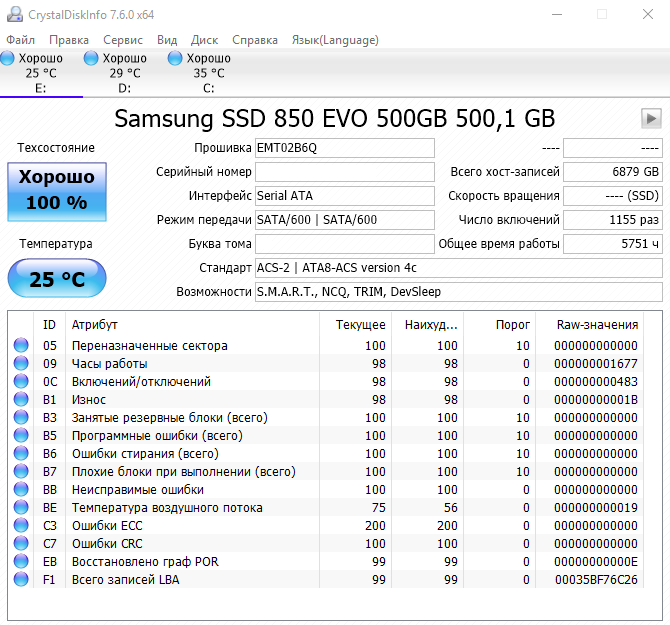670x625 pixels.
Task: Click the status icon for attribute BE
Action: (21, 507)
